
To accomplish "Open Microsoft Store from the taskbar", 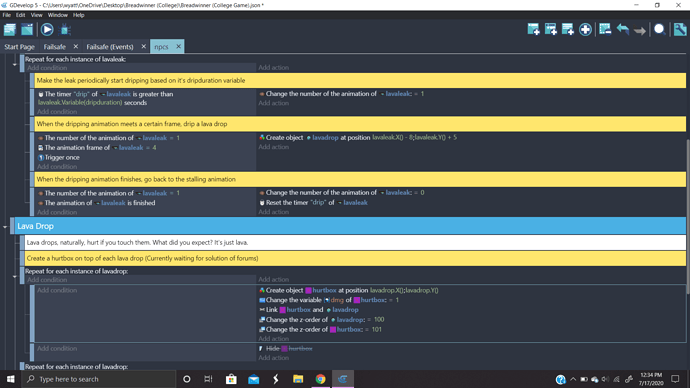I will 231,379.
